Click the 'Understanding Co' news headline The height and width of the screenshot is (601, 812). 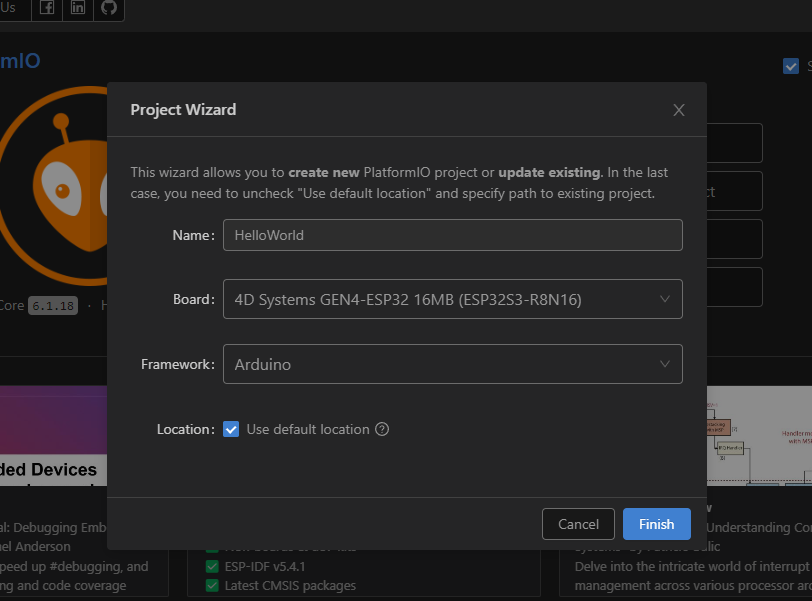click(759, 527)
